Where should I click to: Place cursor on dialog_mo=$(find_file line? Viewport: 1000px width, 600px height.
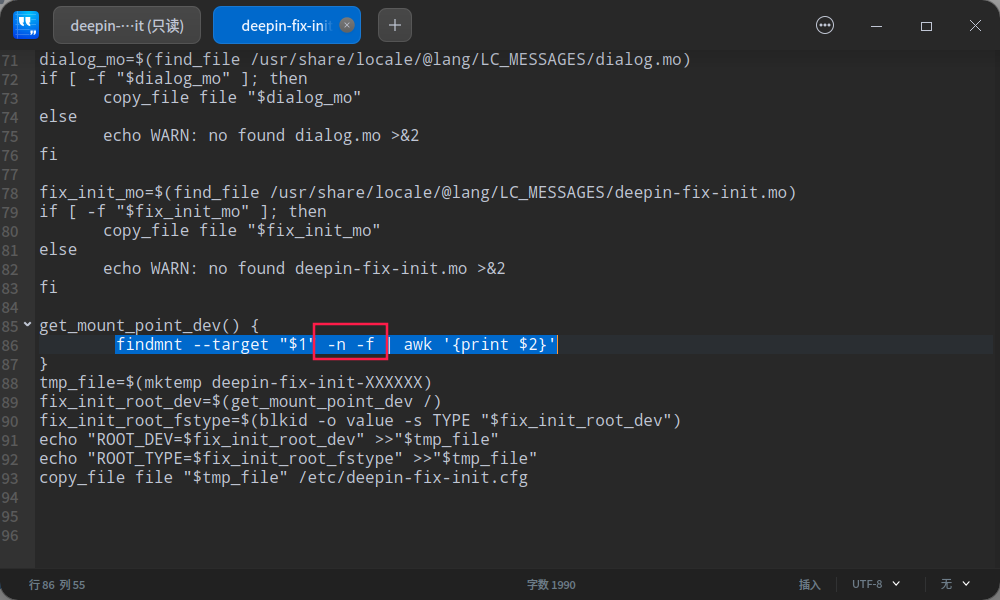coord(365,59)
